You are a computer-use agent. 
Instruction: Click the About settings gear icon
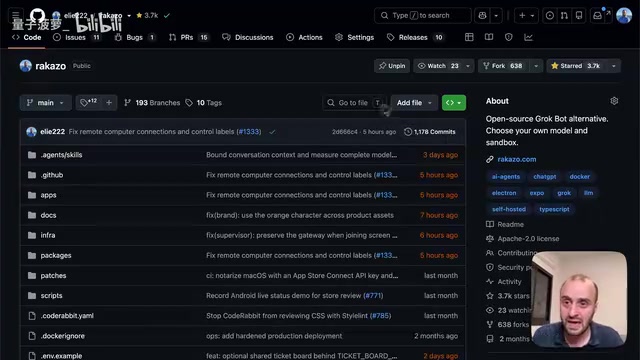pos(614,101)
